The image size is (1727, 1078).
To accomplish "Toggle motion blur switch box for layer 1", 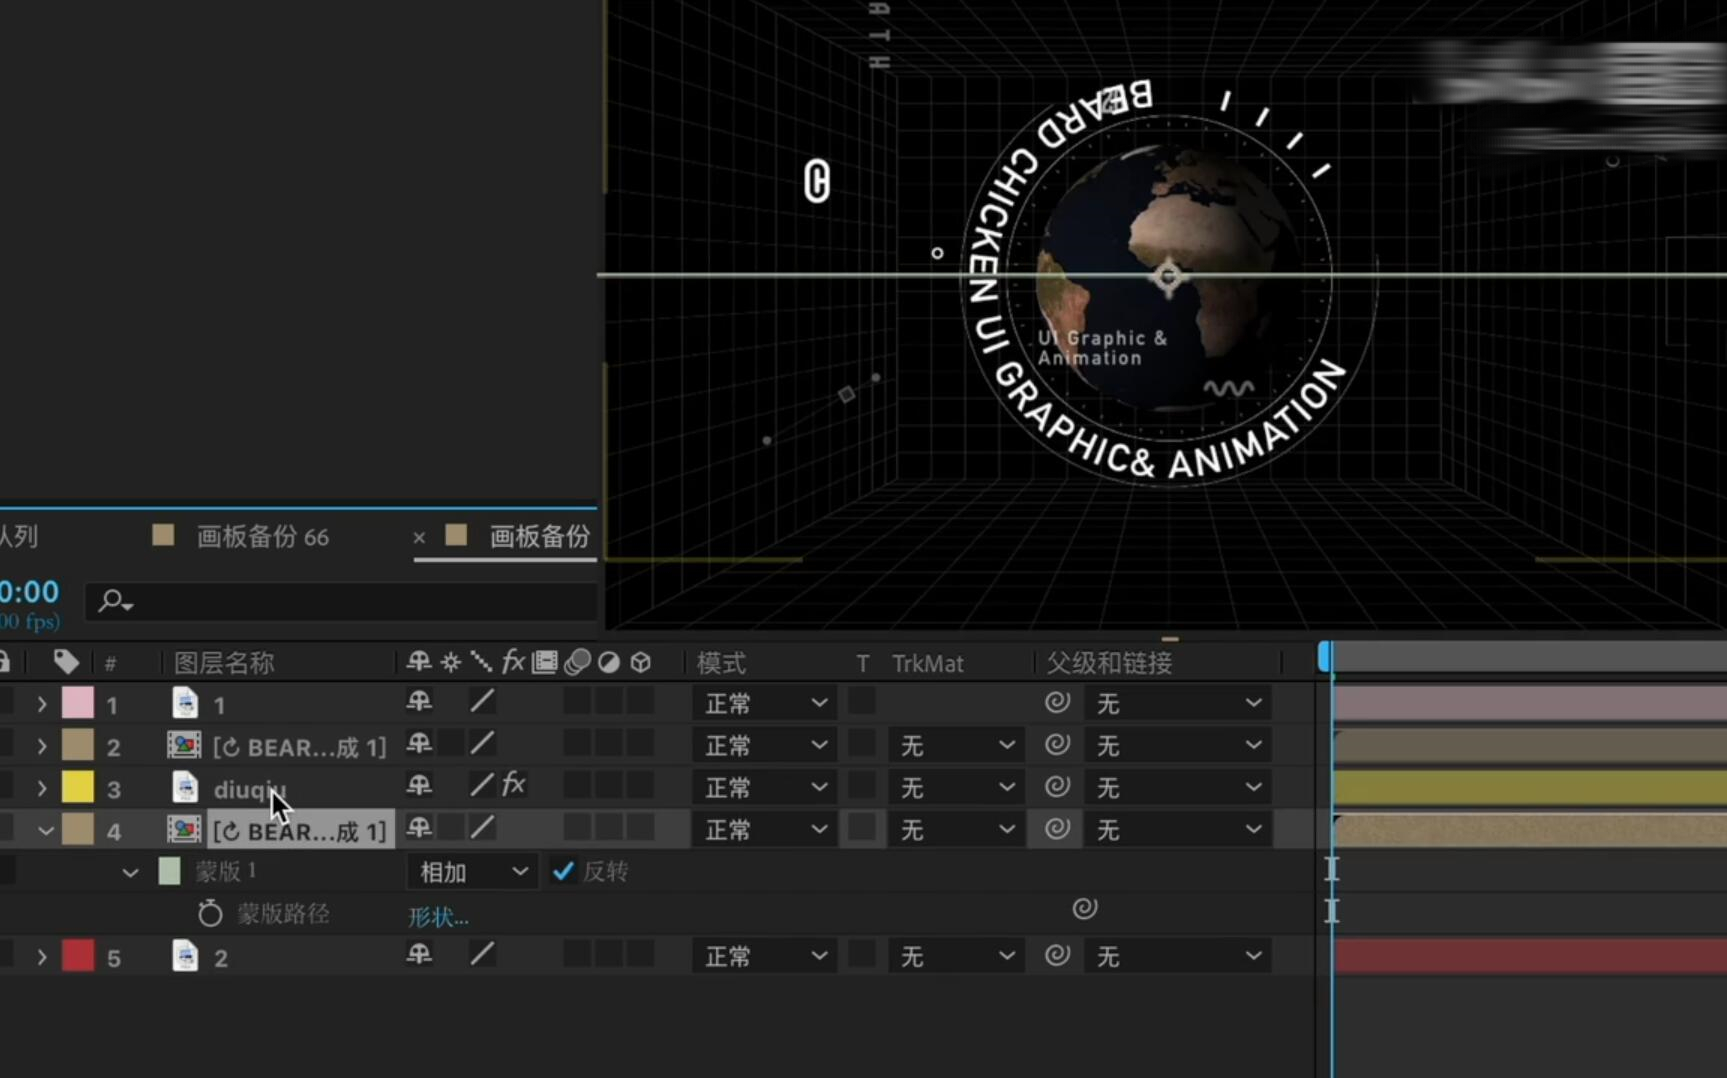I will pyautogui.click(x=577, y=702).
